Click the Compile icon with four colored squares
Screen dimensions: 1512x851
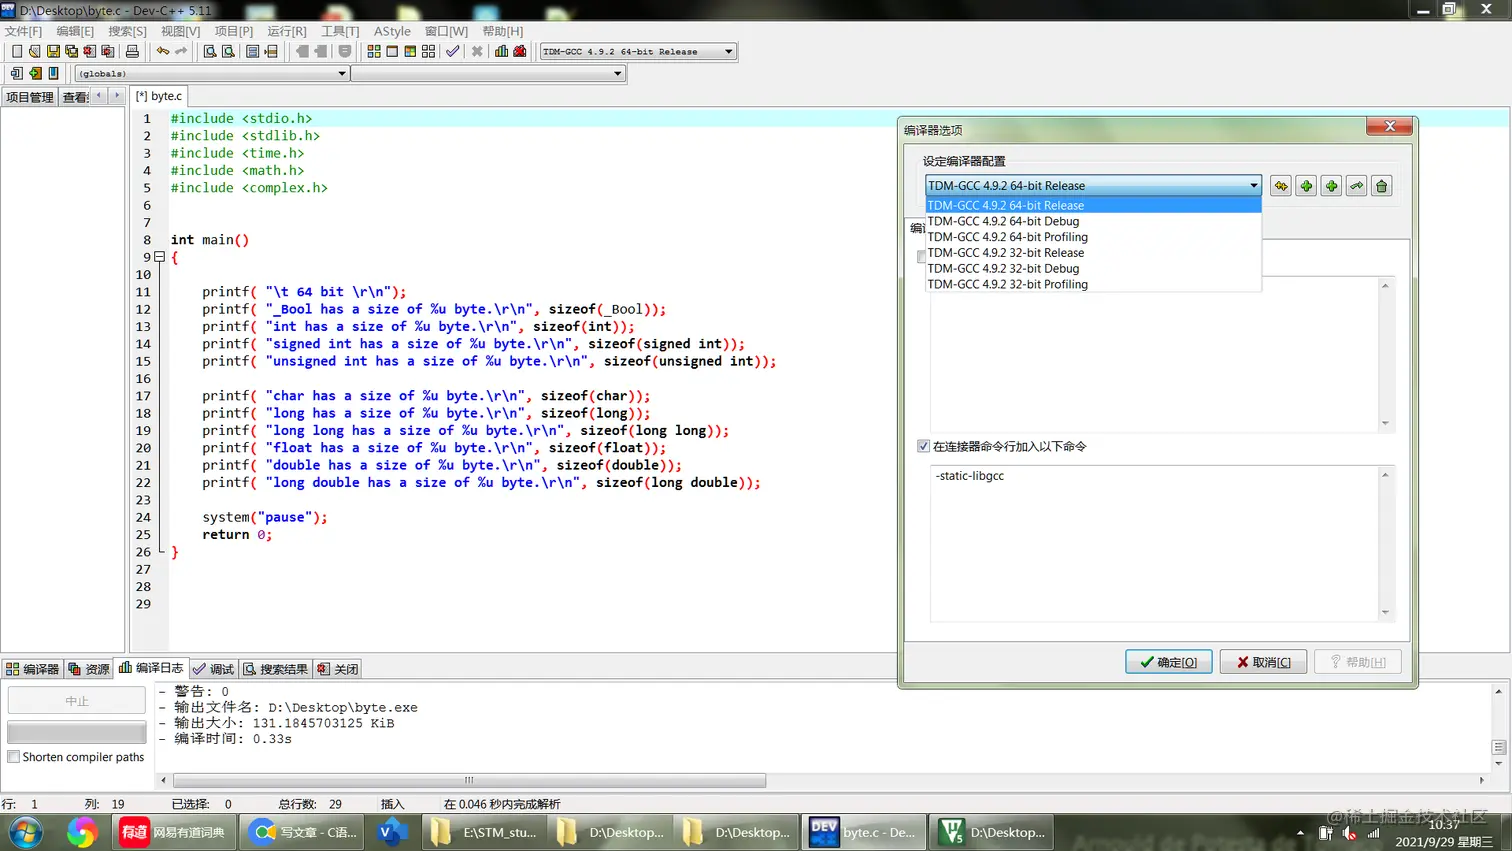(x=374, y=52)
